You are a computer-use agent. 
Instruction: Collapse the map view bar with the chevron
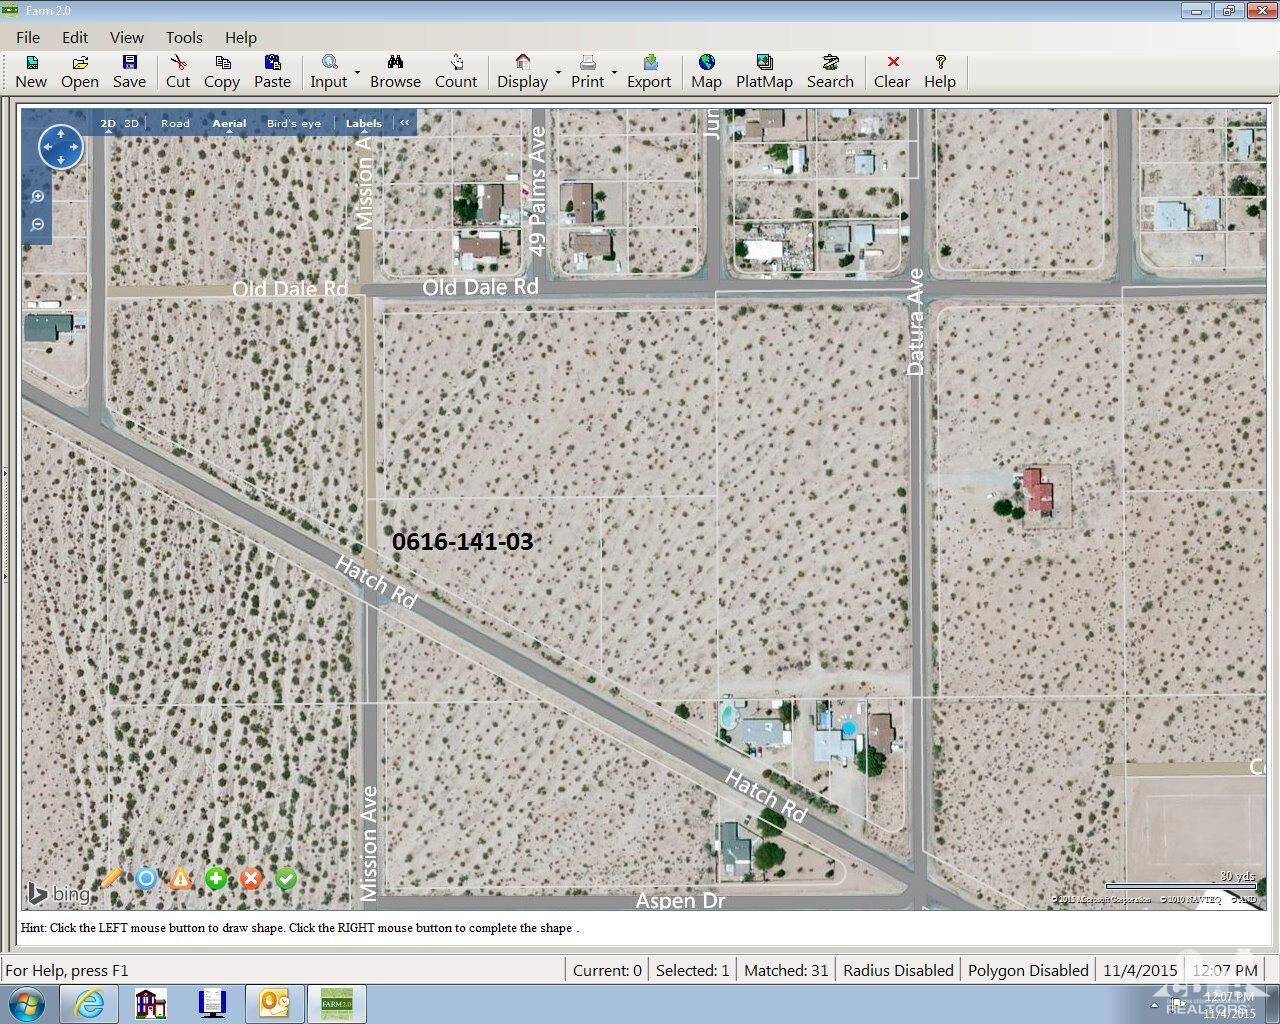point(404,122)
